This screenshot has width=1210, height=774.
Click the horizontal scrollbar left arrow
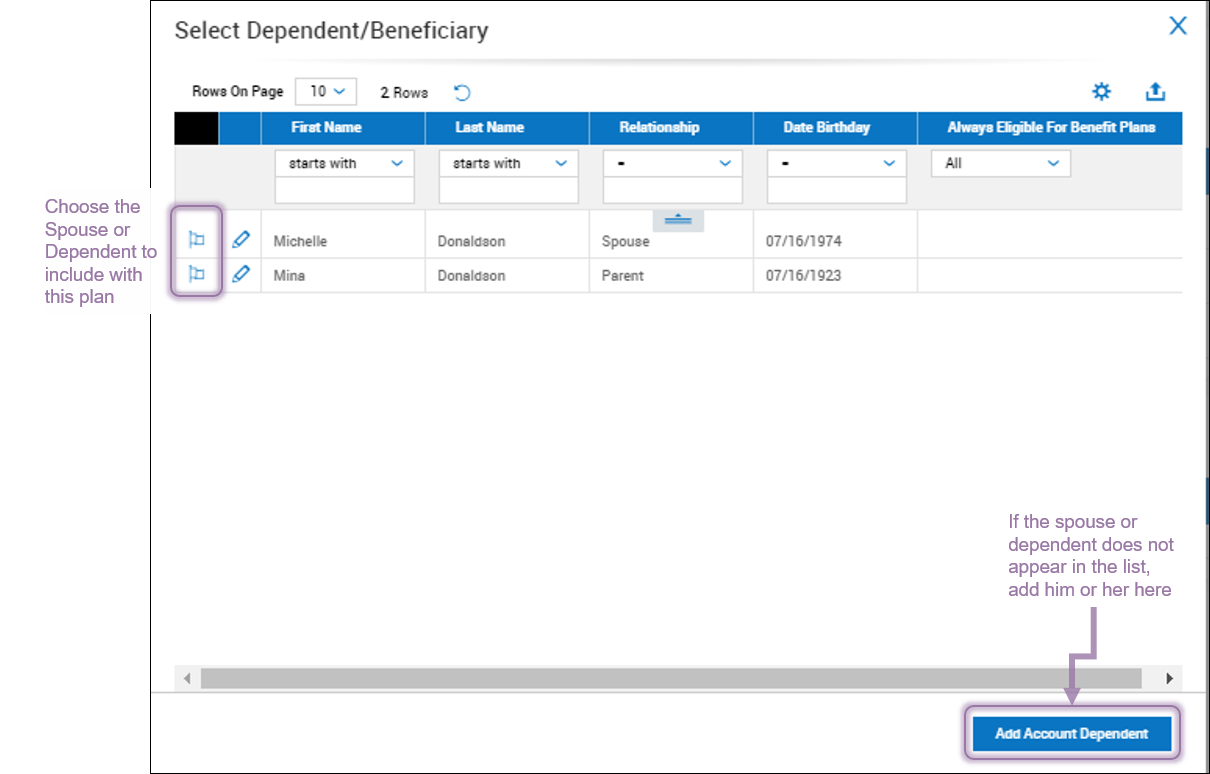pos(186,678)
